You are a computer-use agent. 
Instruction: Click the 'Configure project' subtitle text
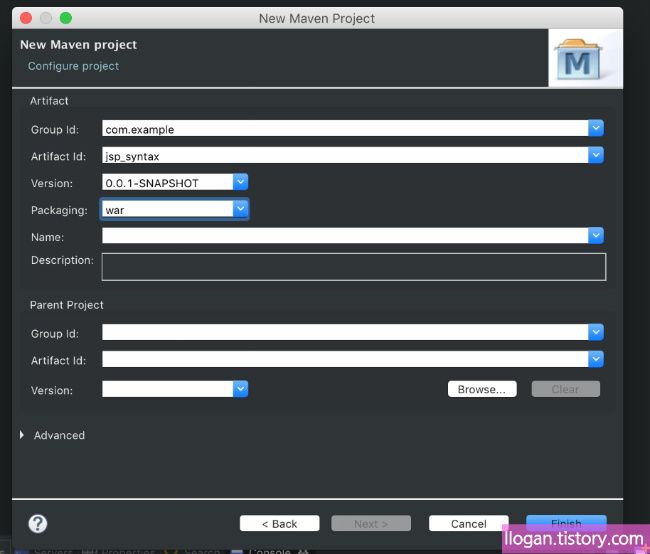(73, 66)
